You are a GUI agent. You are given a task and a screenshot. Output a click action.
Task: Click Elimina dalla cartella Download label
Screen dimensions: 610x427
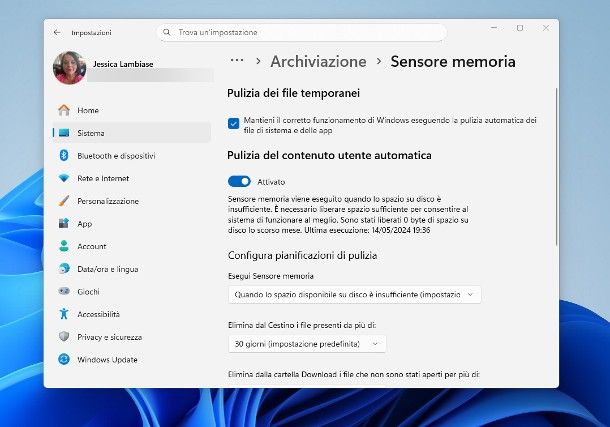[x=354, y=374]
